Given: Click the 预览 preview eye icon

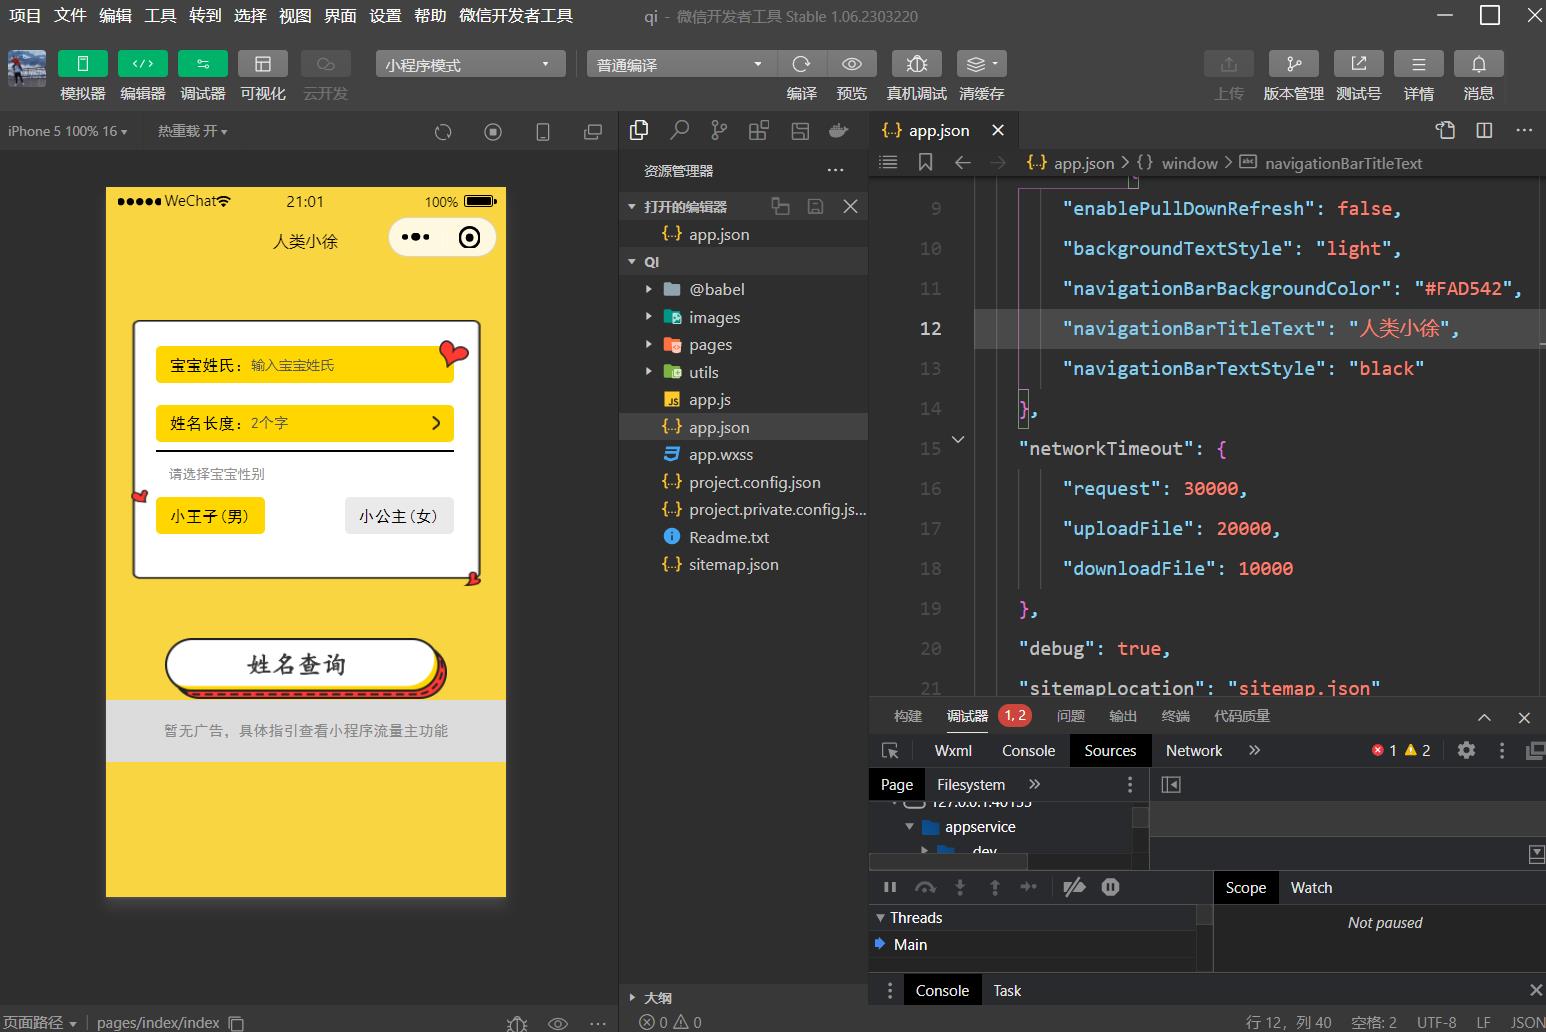Looking at the screenshot, I should pyautogui.click(x=852, y=64).
